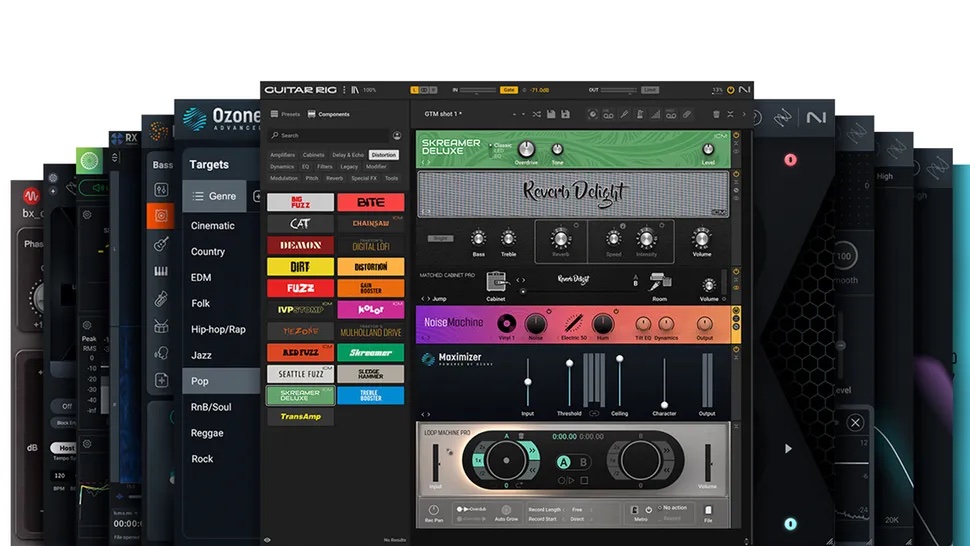Step to next Record Start value
This screenshot has height=546, width=970.
[x=591, y=519]
